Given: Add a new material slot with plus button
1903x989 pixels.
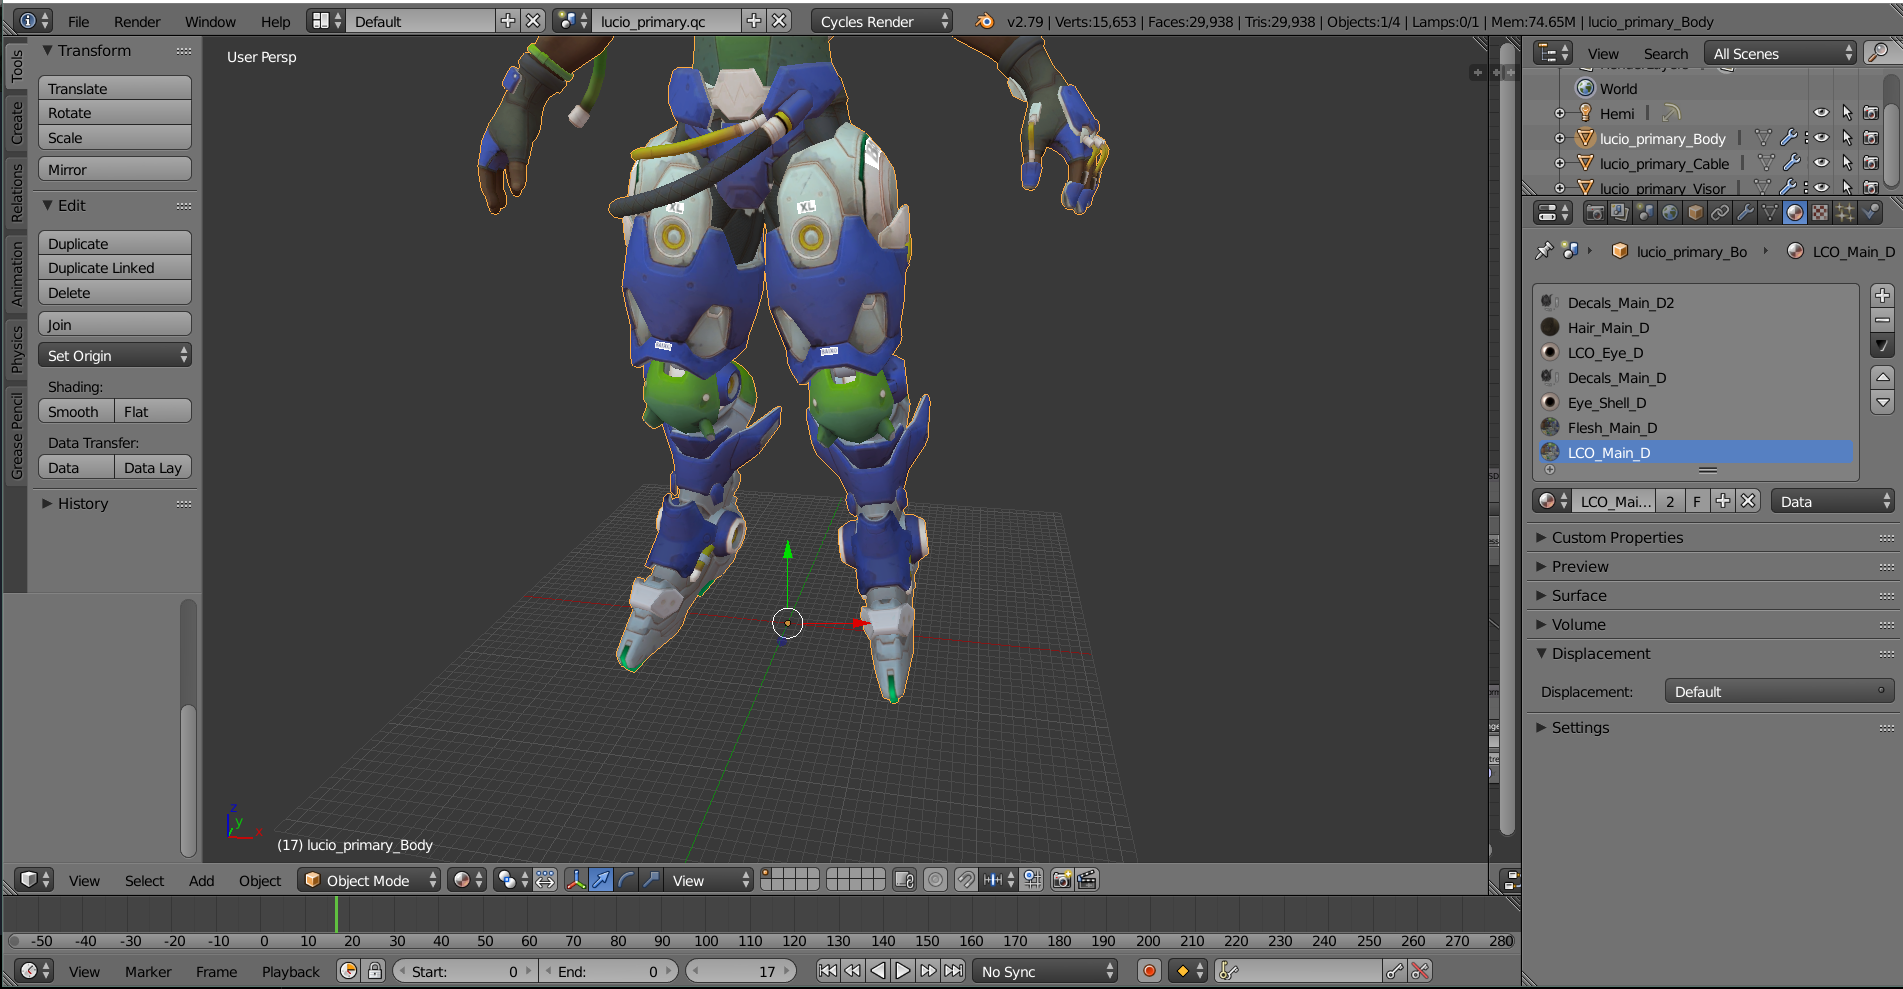Looking at the screenshot, I should click(1882, 295).
